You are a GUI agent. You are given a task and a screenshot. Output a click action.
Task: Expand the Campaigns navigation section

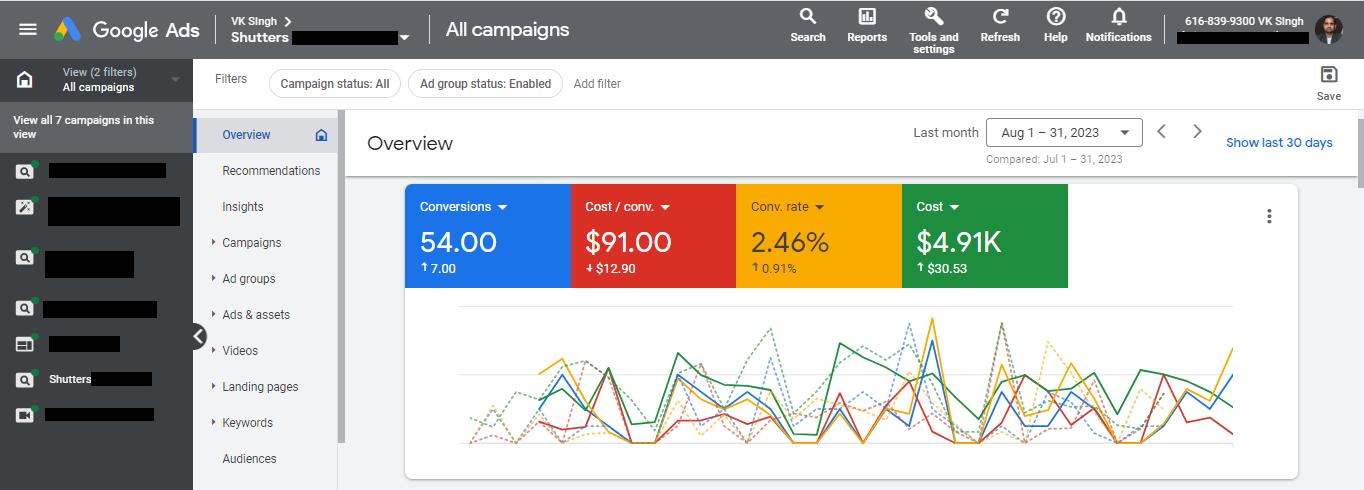(x=251, y=243)
